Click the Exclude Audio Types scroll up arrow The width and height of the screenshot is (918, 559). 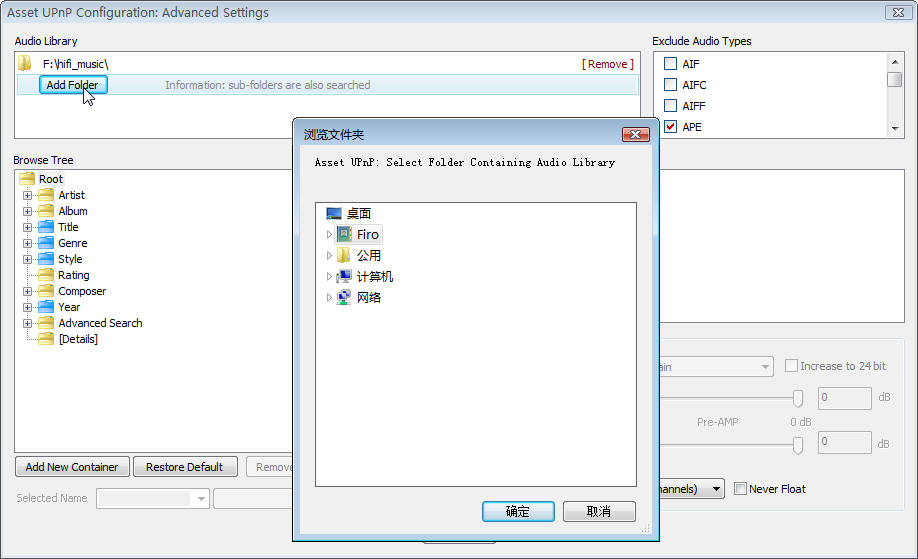click(895, 61)
